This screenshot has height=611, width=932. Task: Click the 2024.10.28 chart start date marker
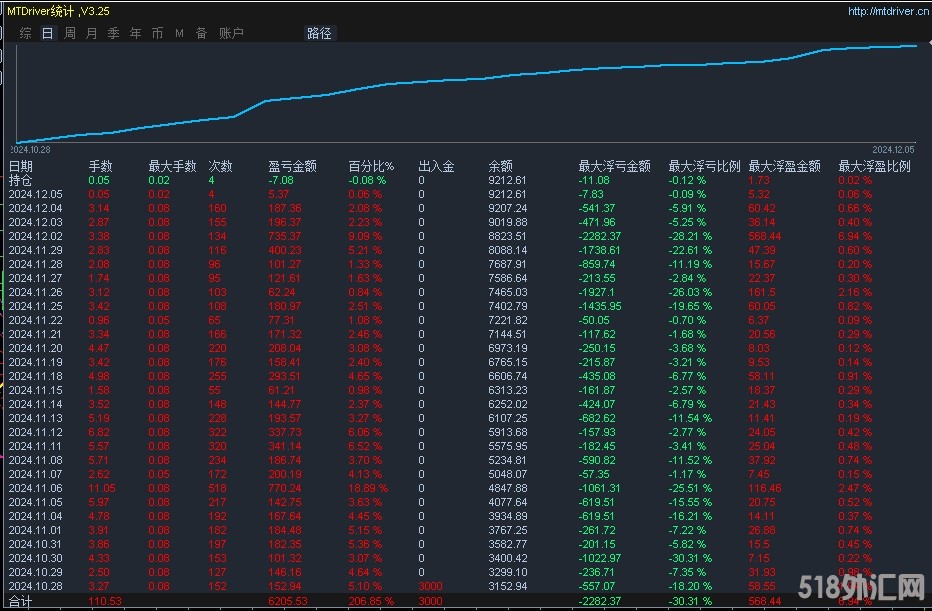pos(30,150)
